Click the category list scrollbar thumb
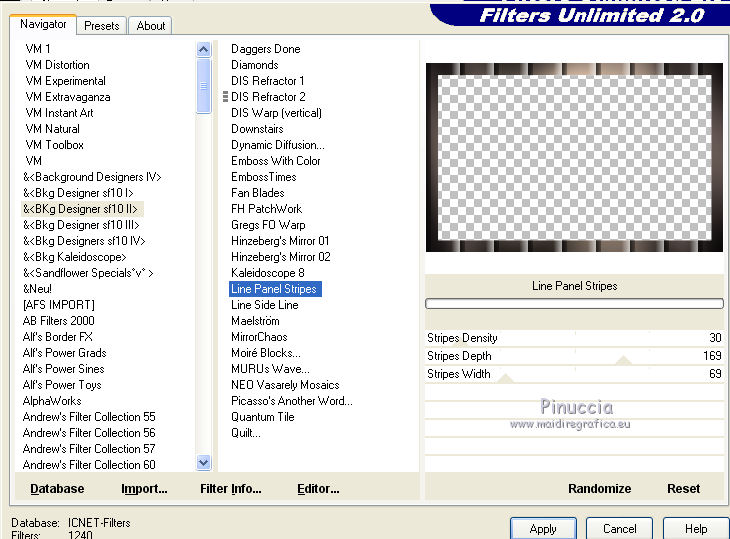The image size is (730, 539). [203, 86]
